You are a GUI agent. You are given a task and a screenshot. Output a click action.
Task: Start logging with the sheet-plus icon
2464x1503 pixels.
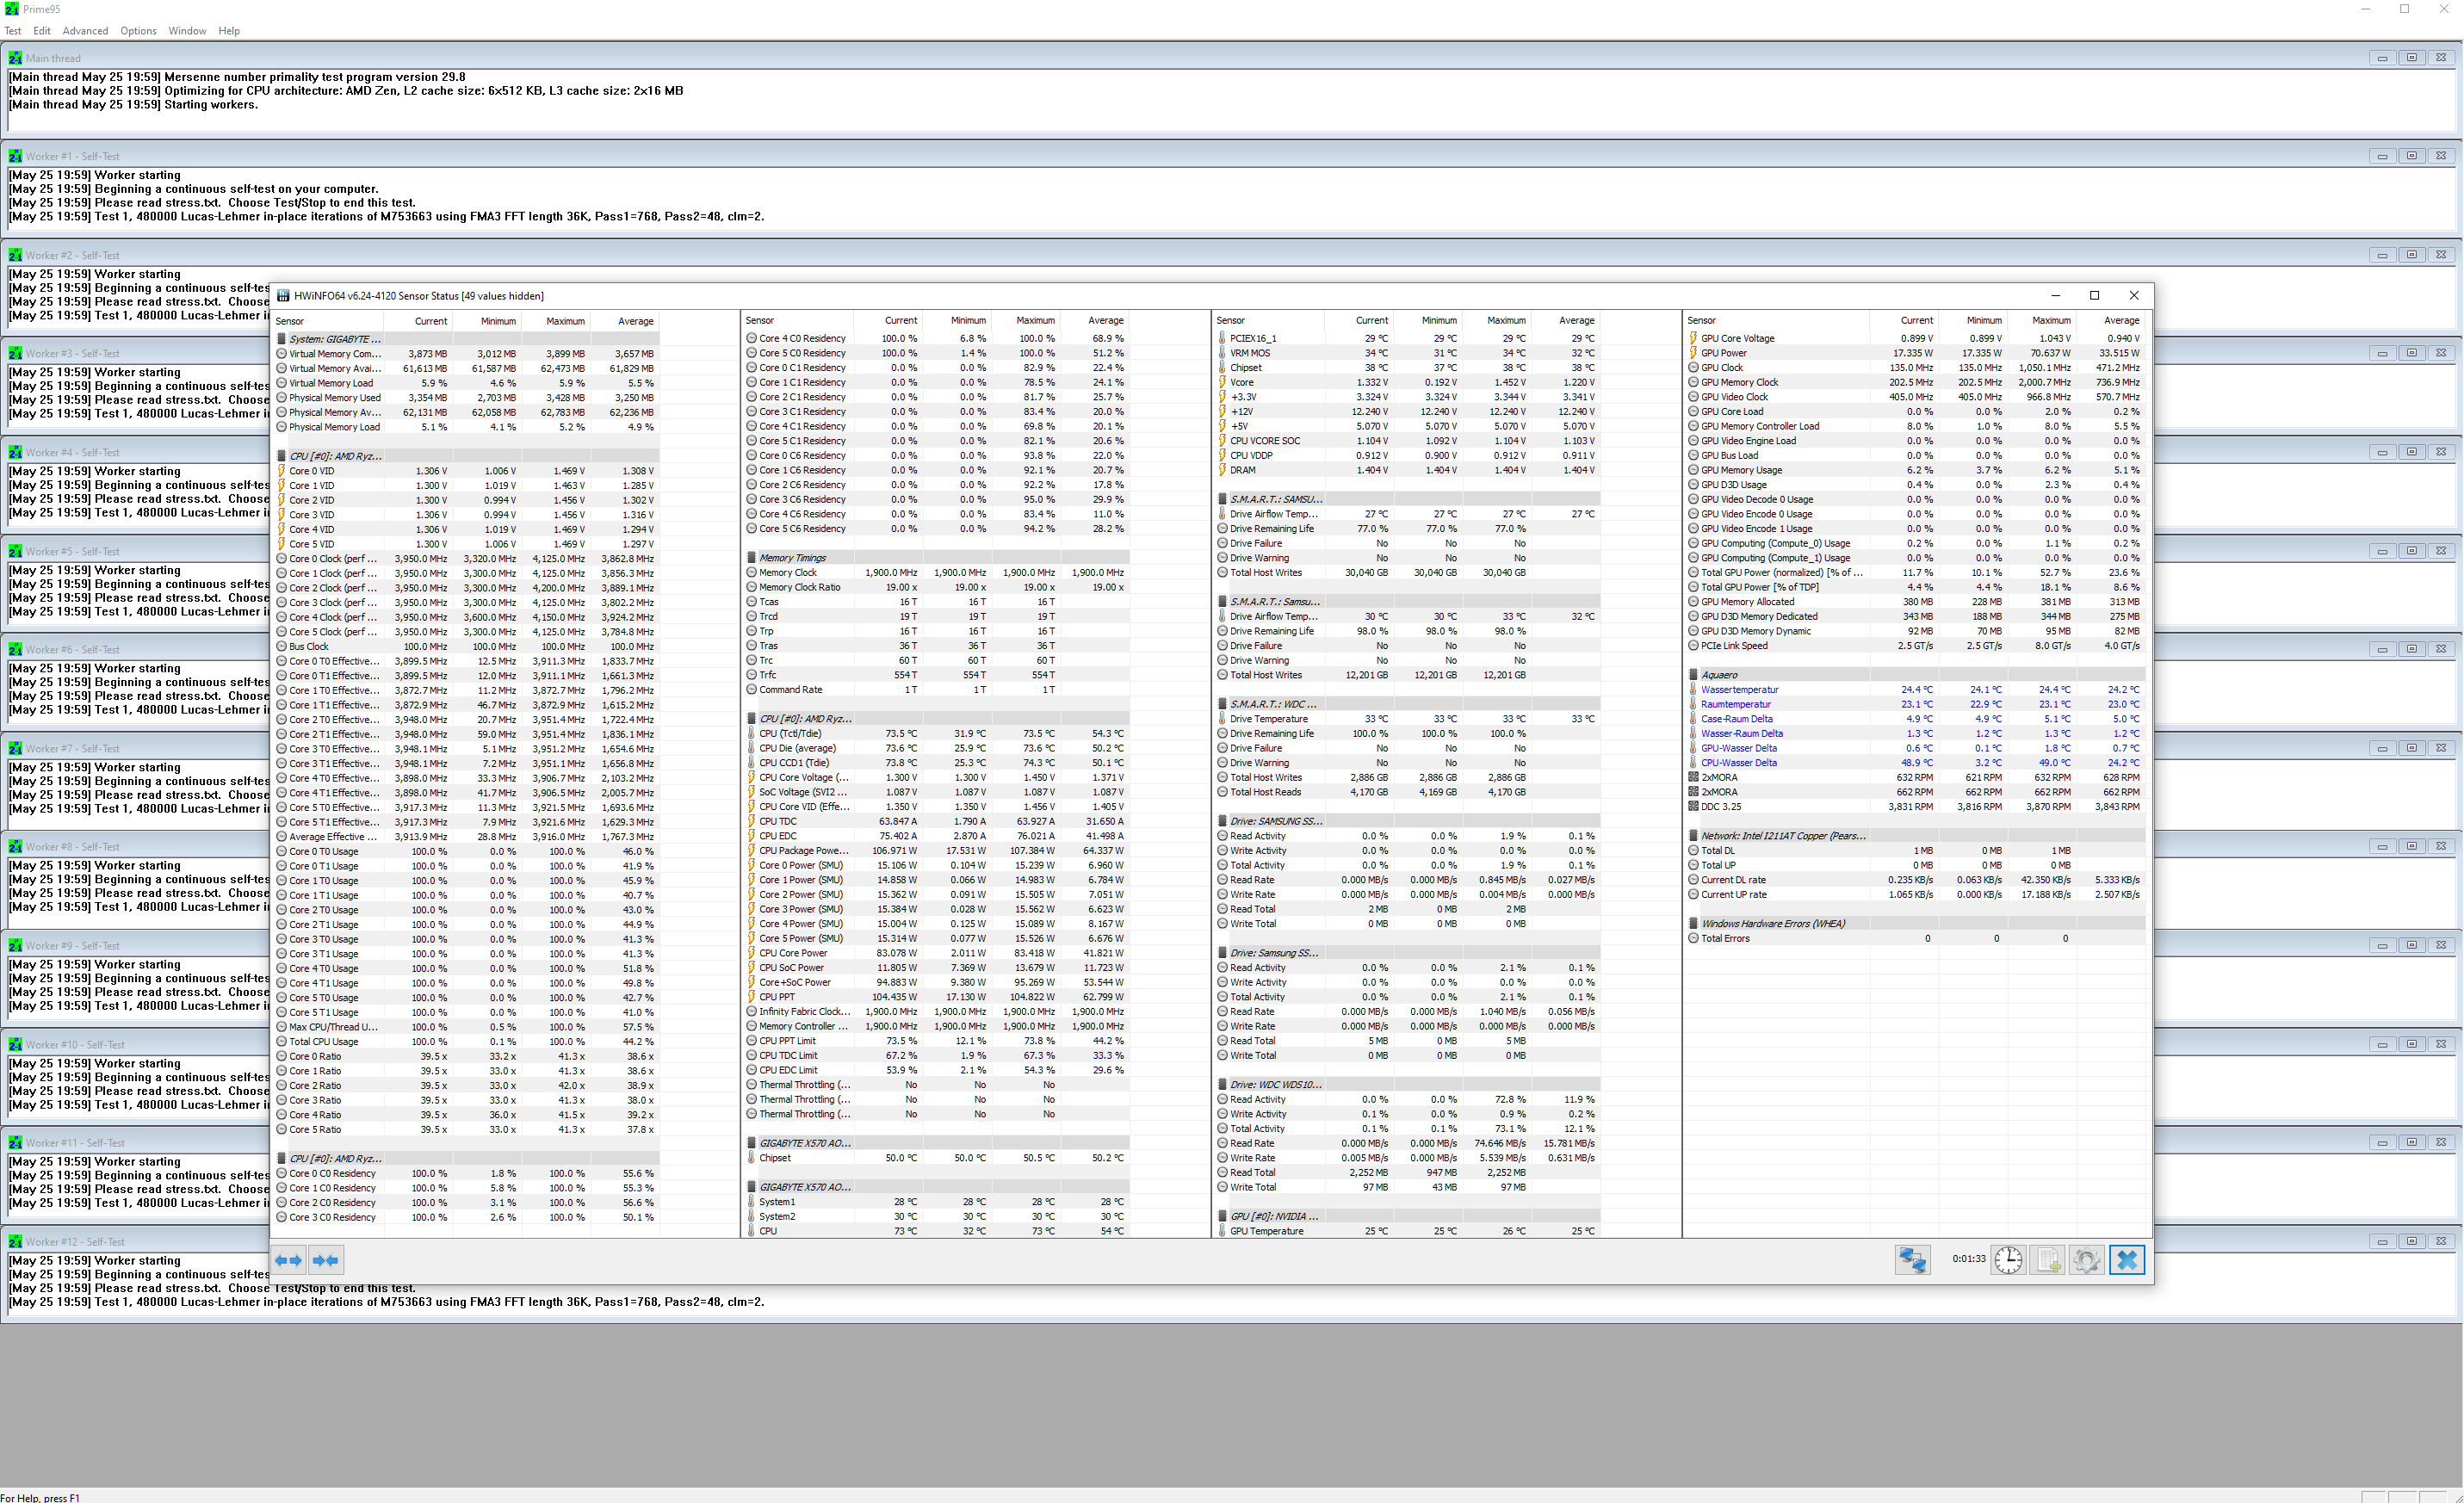point(2047,1260)
